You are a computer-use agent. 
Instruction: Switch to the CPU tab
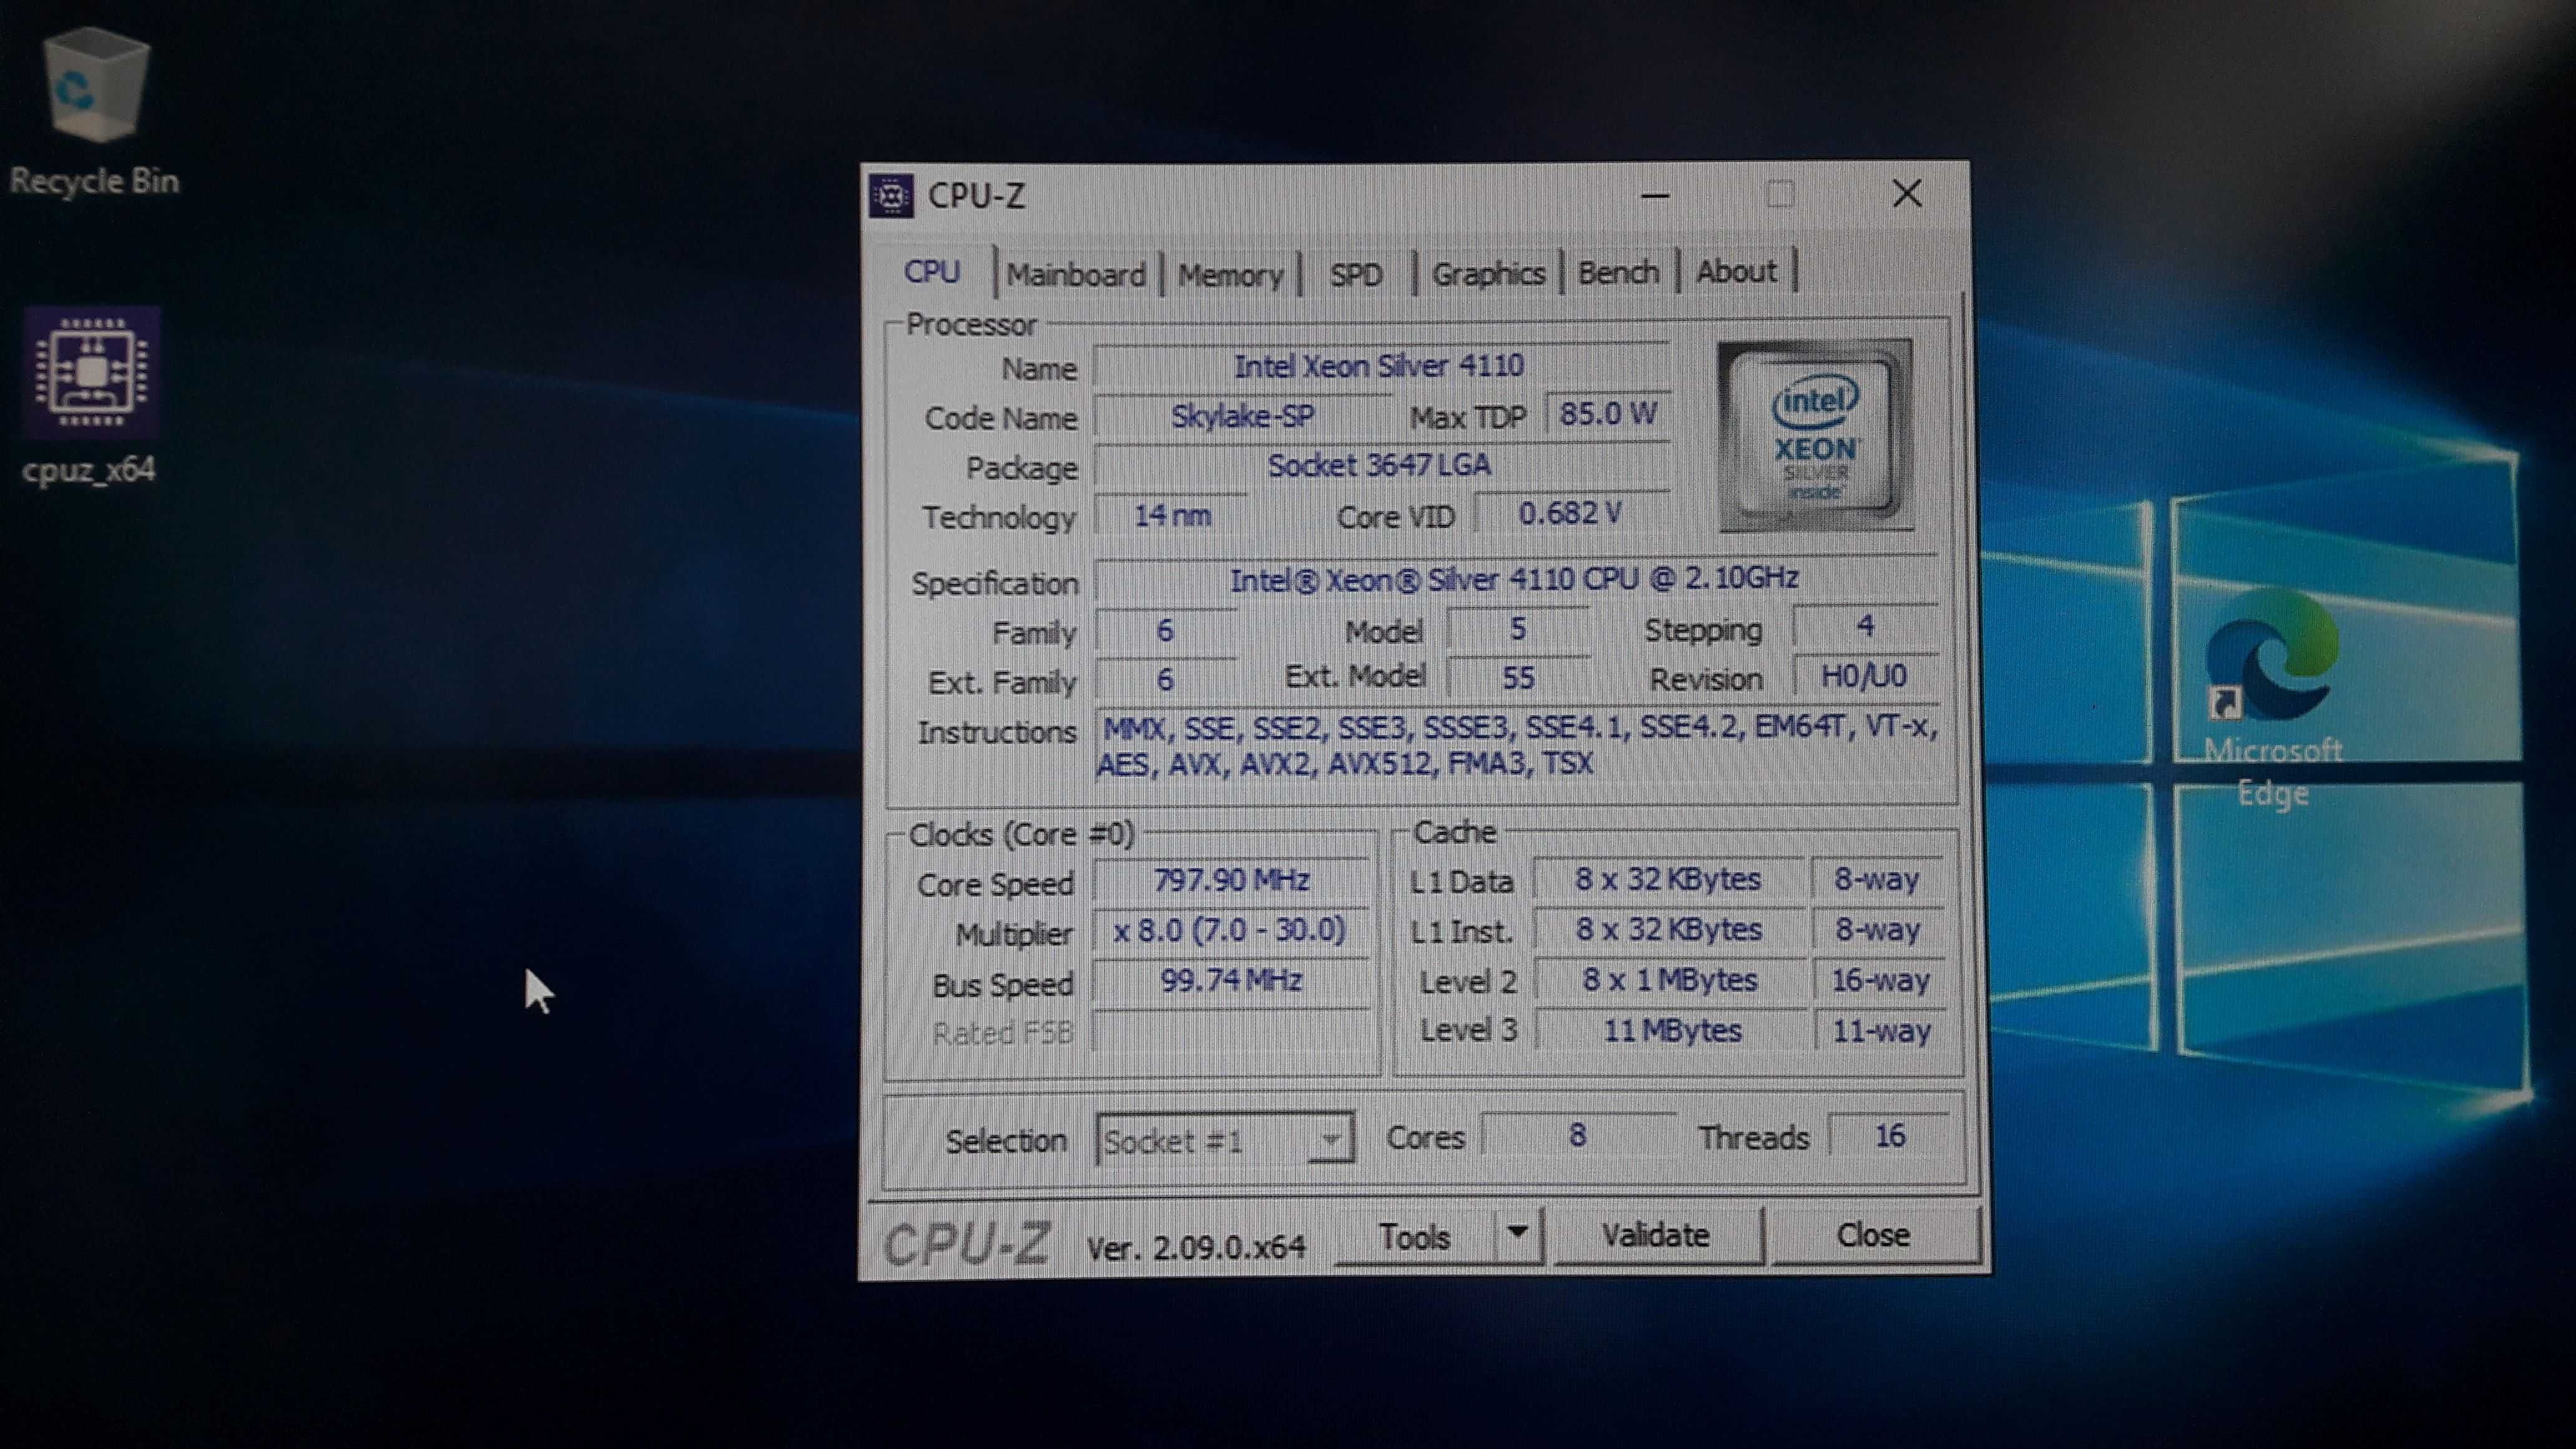[x=932, y=272]
